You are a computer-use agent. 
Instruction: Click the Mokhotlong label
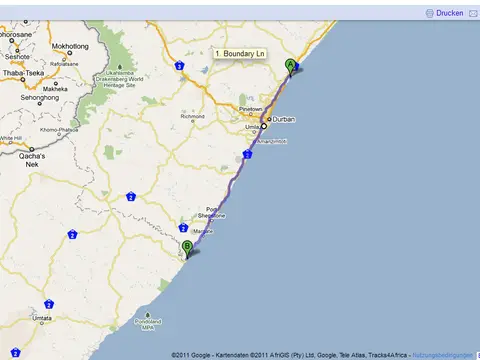click(x=70, y=46)
